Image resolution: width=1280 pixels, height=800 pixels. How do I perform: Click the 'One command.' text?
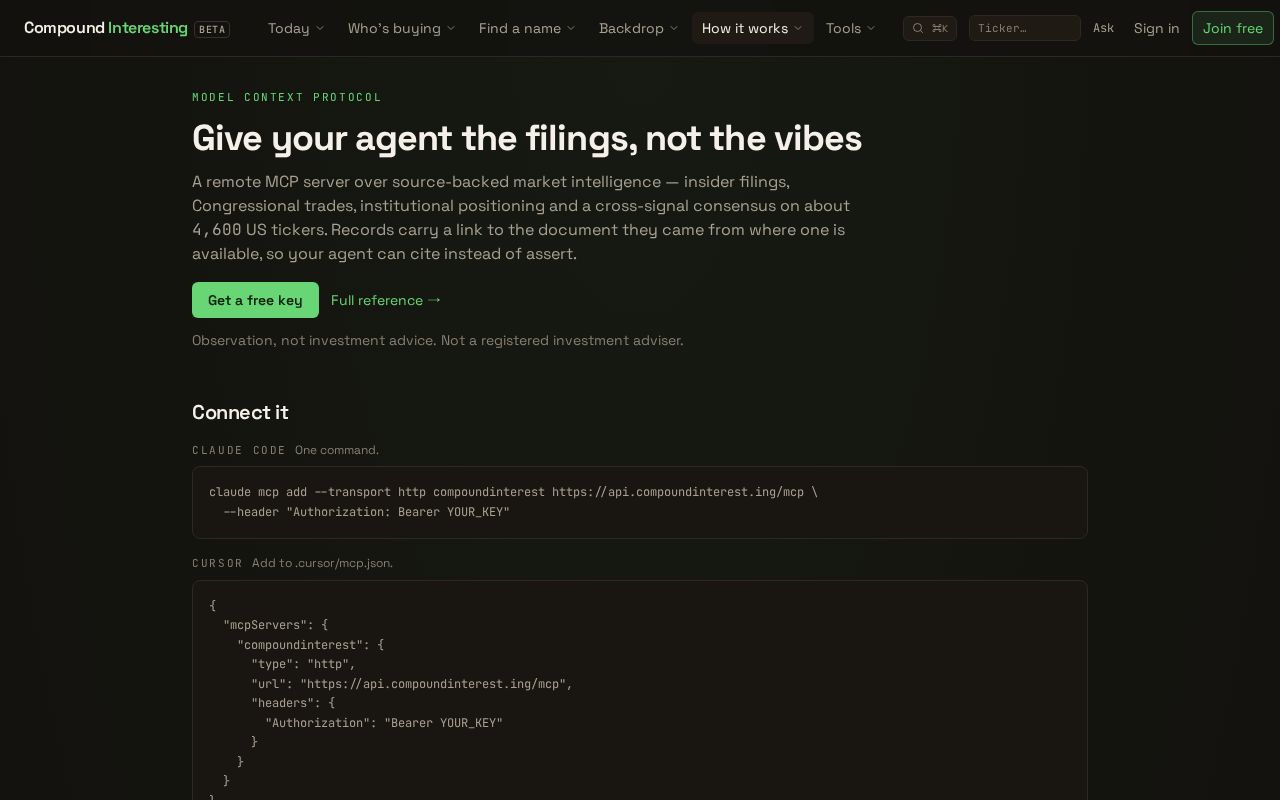[x=337, y=450]
